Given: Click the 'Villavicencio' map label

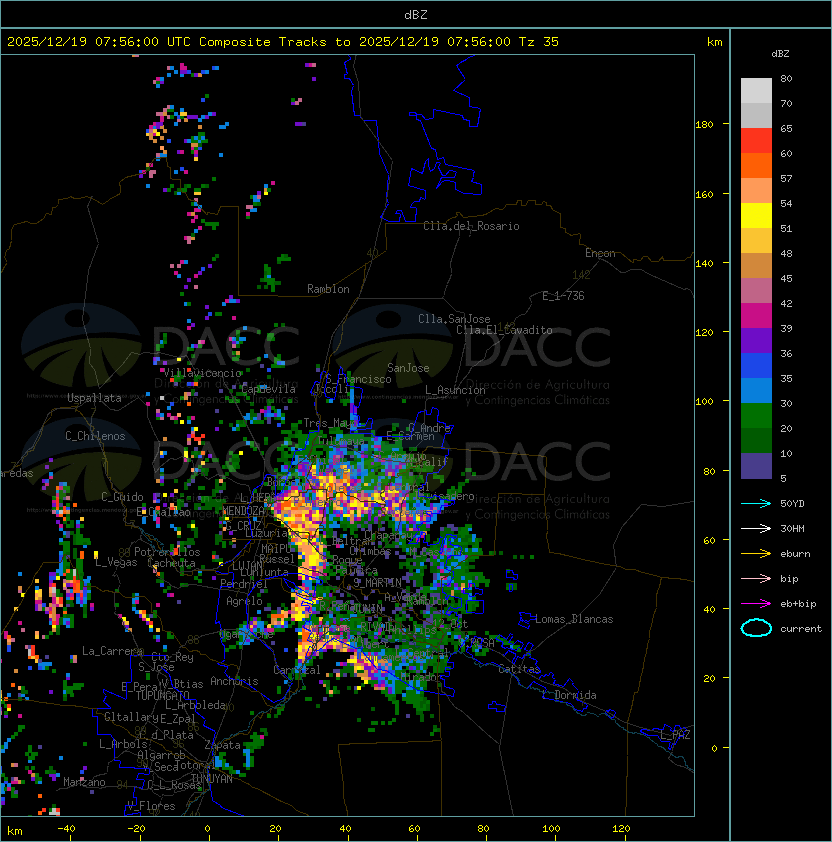Looking at the screenshot, I should tap(202, 373).
